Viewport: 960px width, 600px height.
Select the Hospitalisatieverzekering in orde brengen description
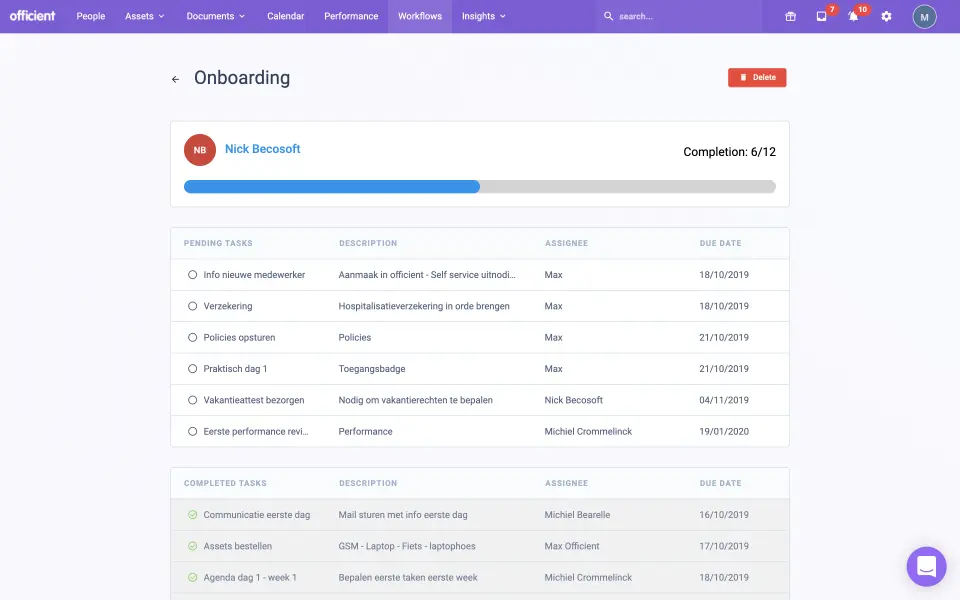click(424, 306)
